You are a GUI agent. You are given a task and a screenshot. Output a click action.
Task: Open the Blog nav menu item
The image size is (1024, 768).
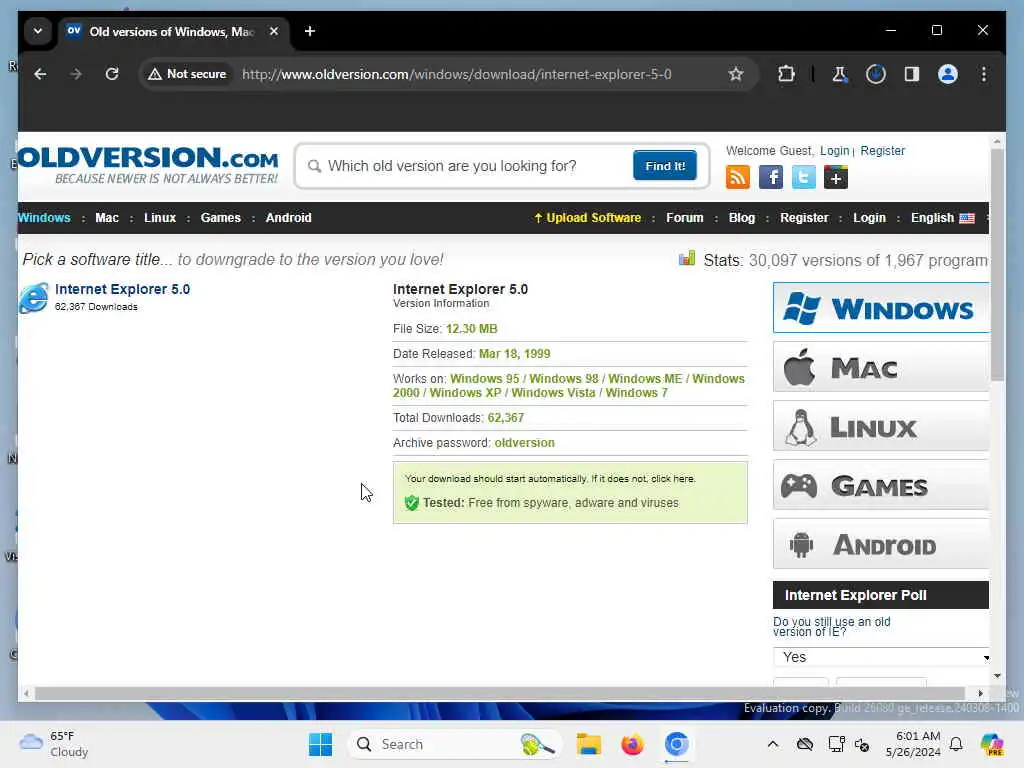coord(741,218)
